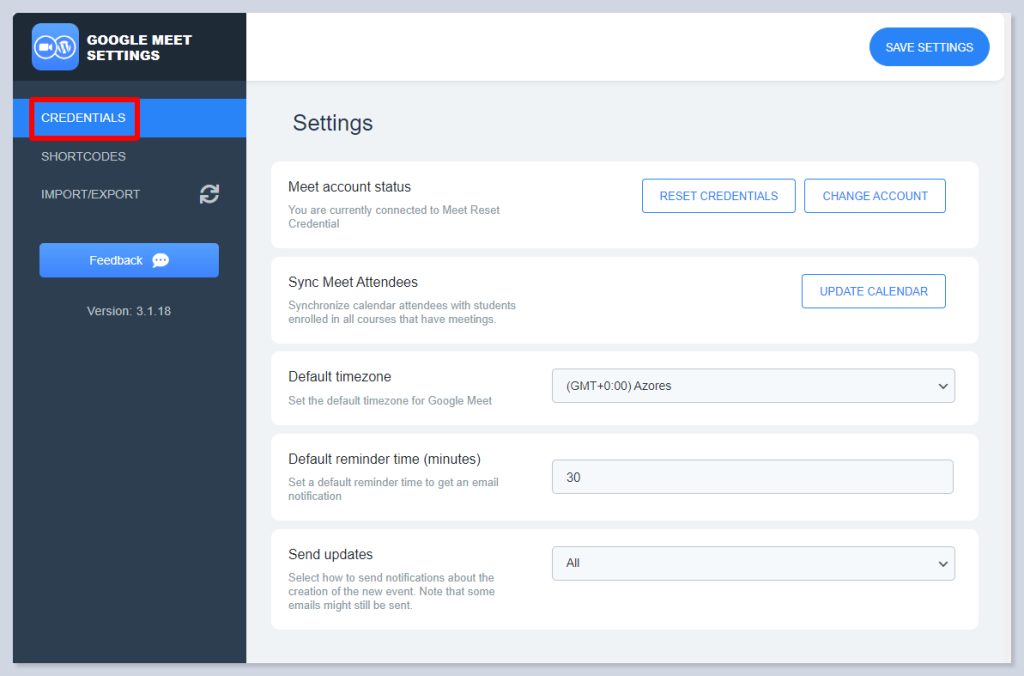Go to the Import/Export sidebar tab
The width and height of the screenshot is (1024, 676).
pos(90,194)
